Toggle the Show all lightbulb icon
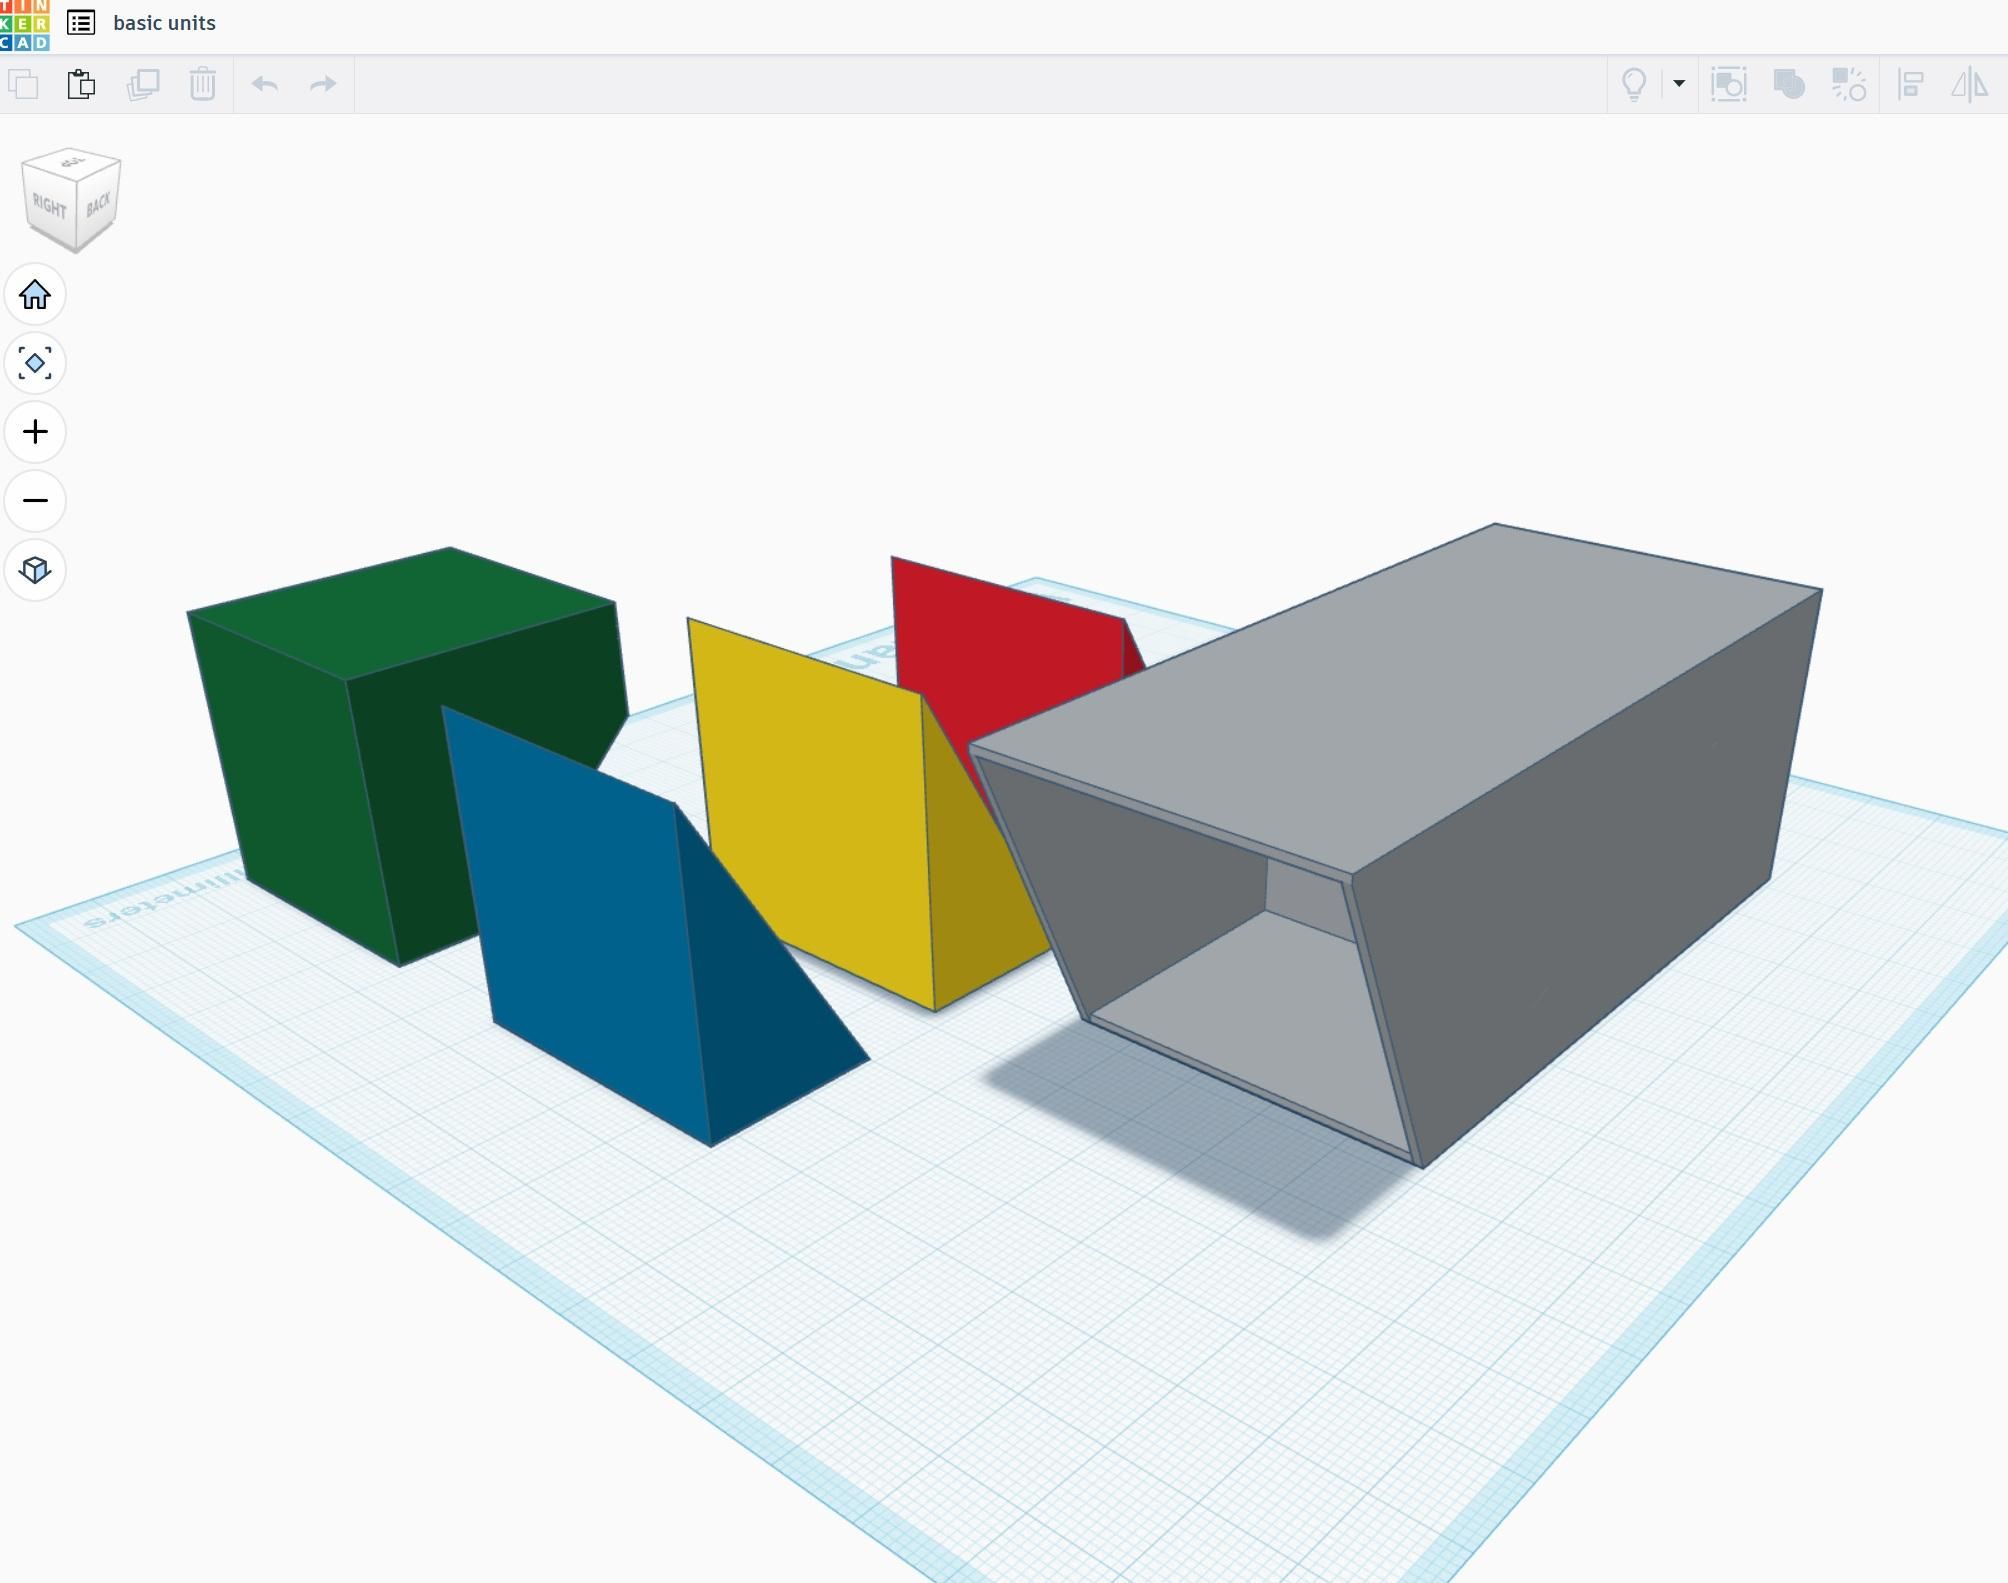This screenshot has width=2008, height=1583. [x=1634, y=84]
